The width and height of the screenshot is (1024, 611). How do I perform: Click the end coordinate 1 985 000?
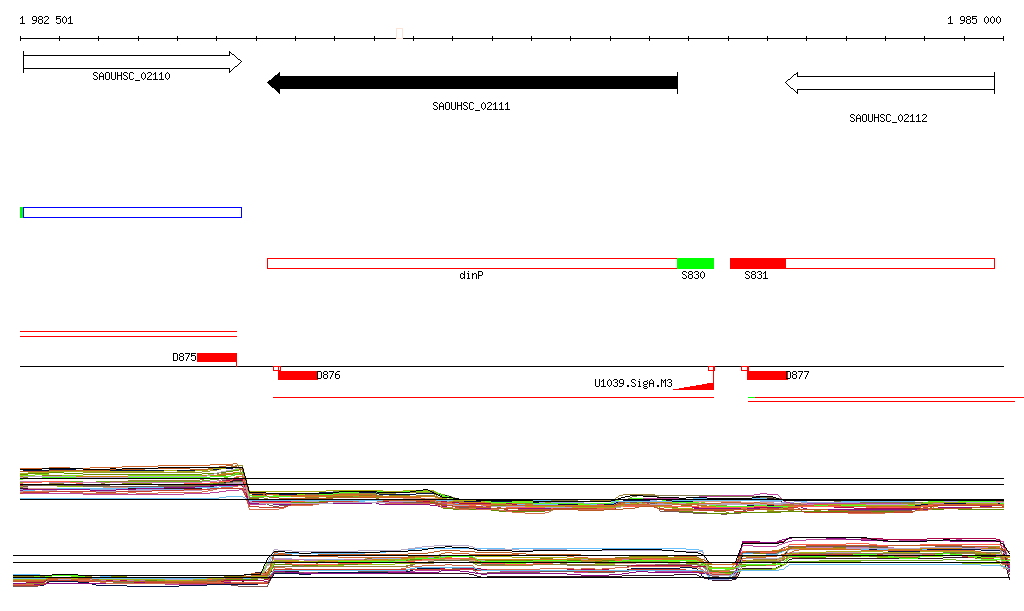point(974,20)
